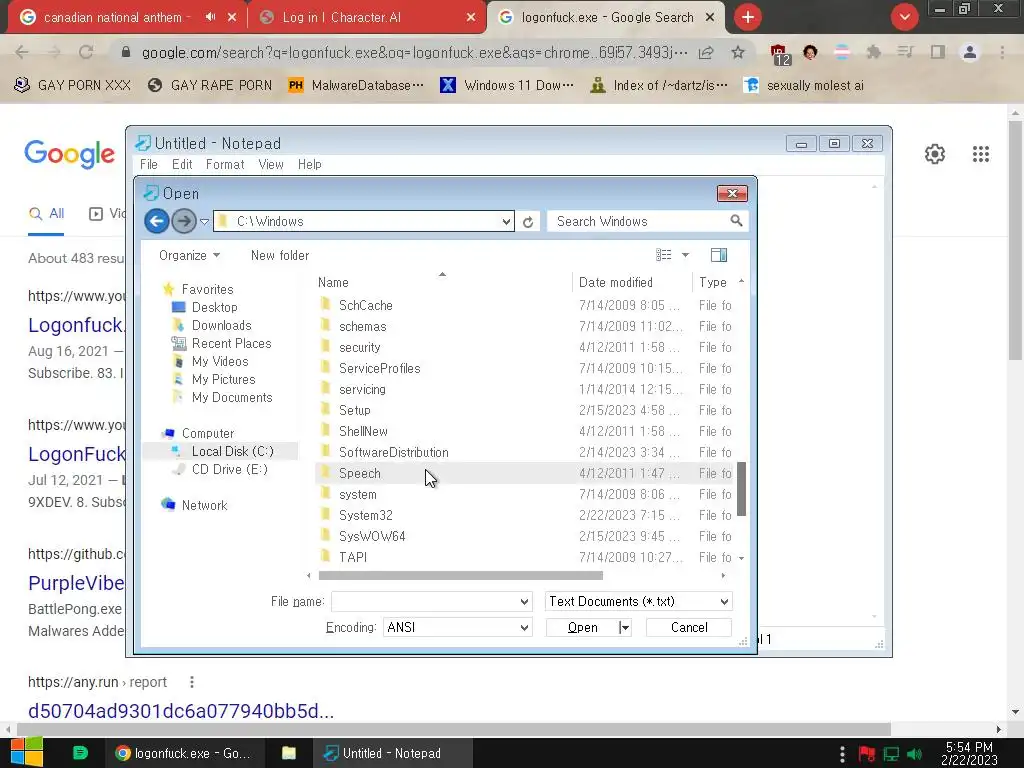Open Notepad's View menu
1024x768 pixels.
click(x=270, y=165)
